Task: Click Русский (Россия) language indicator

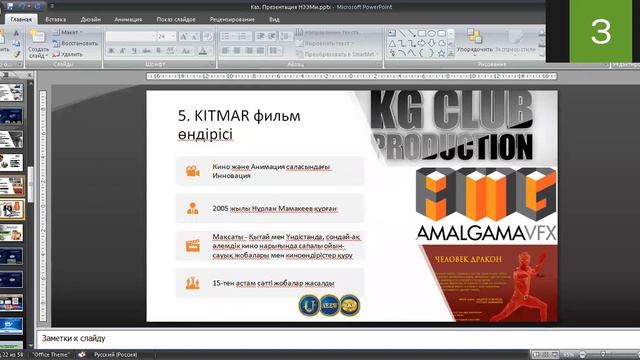Action: [x=116, y=354]
